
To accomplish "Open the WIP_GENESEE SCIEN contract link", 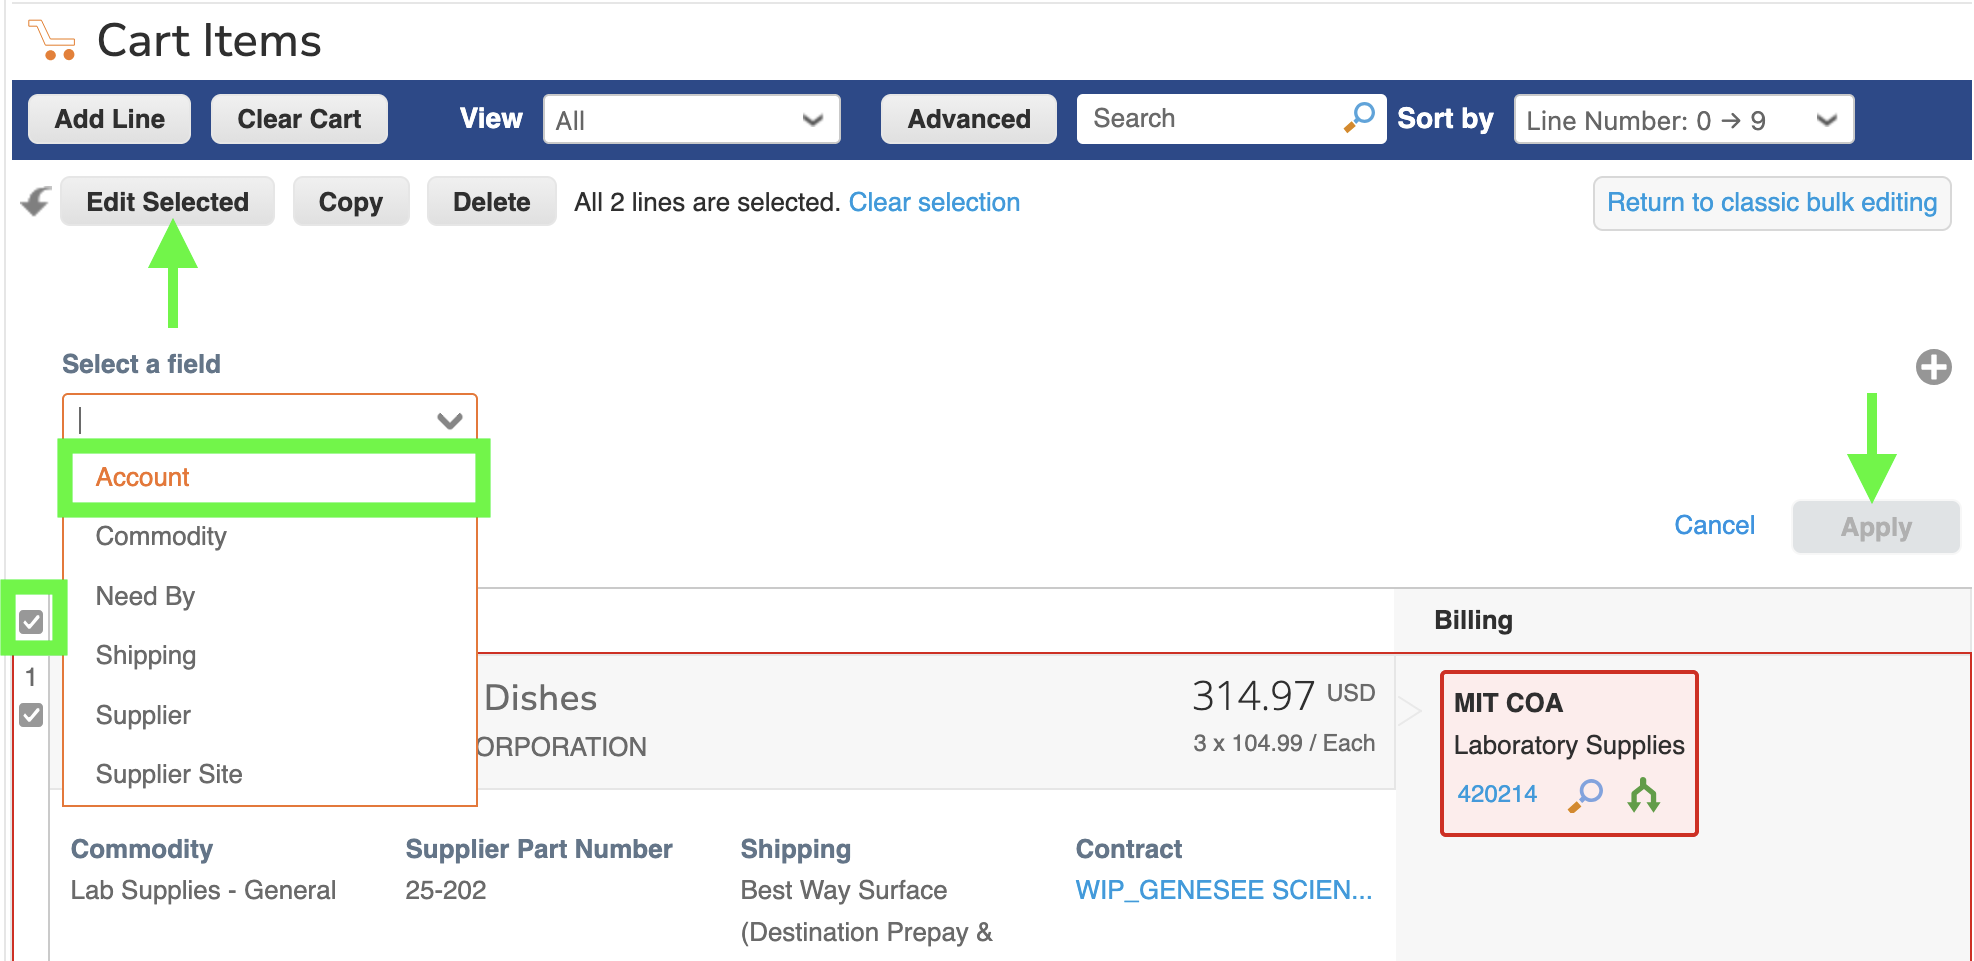I will 1223,890.
